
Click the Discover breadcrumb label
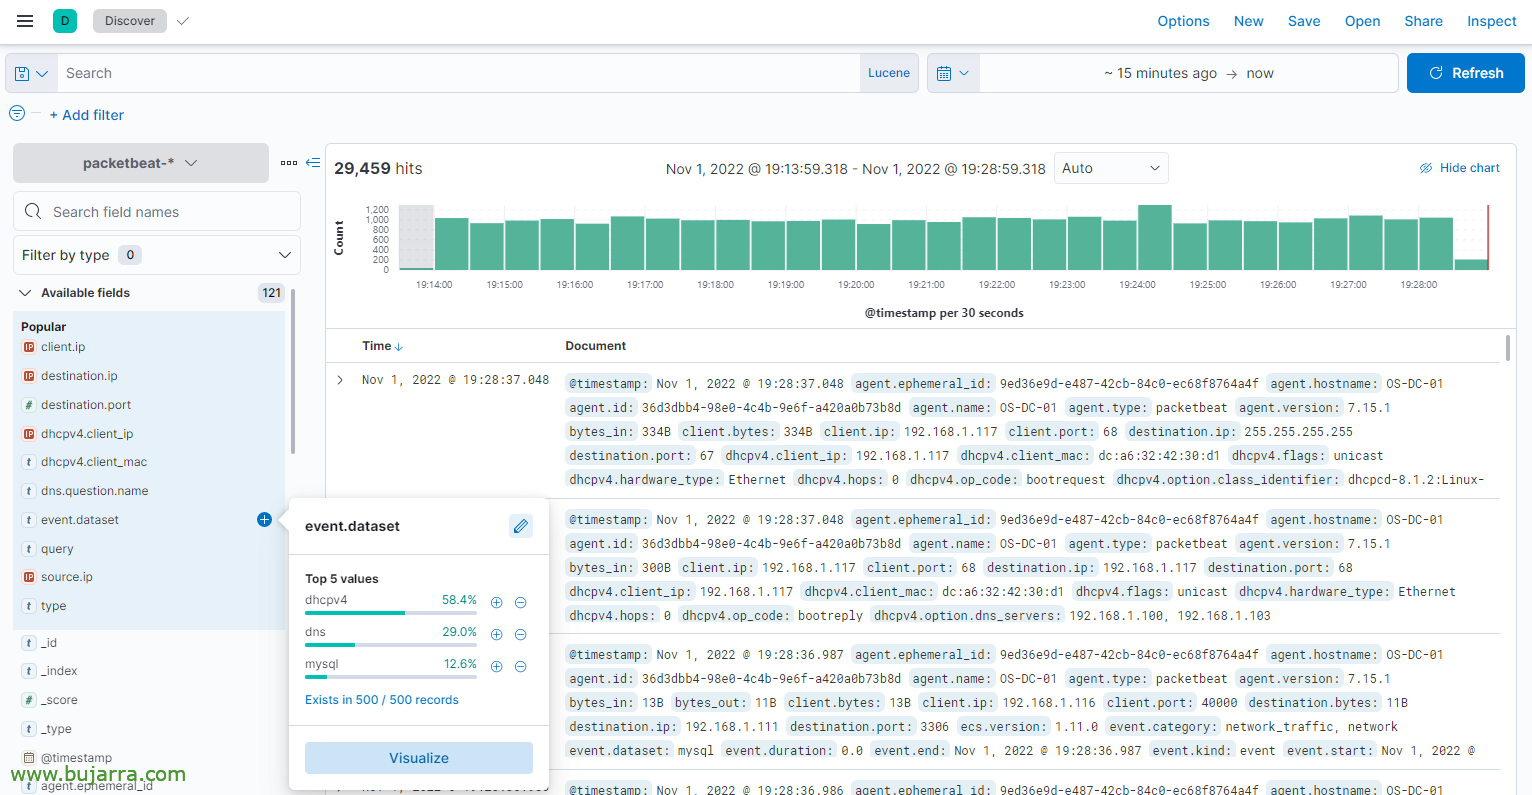coord(130,21)
